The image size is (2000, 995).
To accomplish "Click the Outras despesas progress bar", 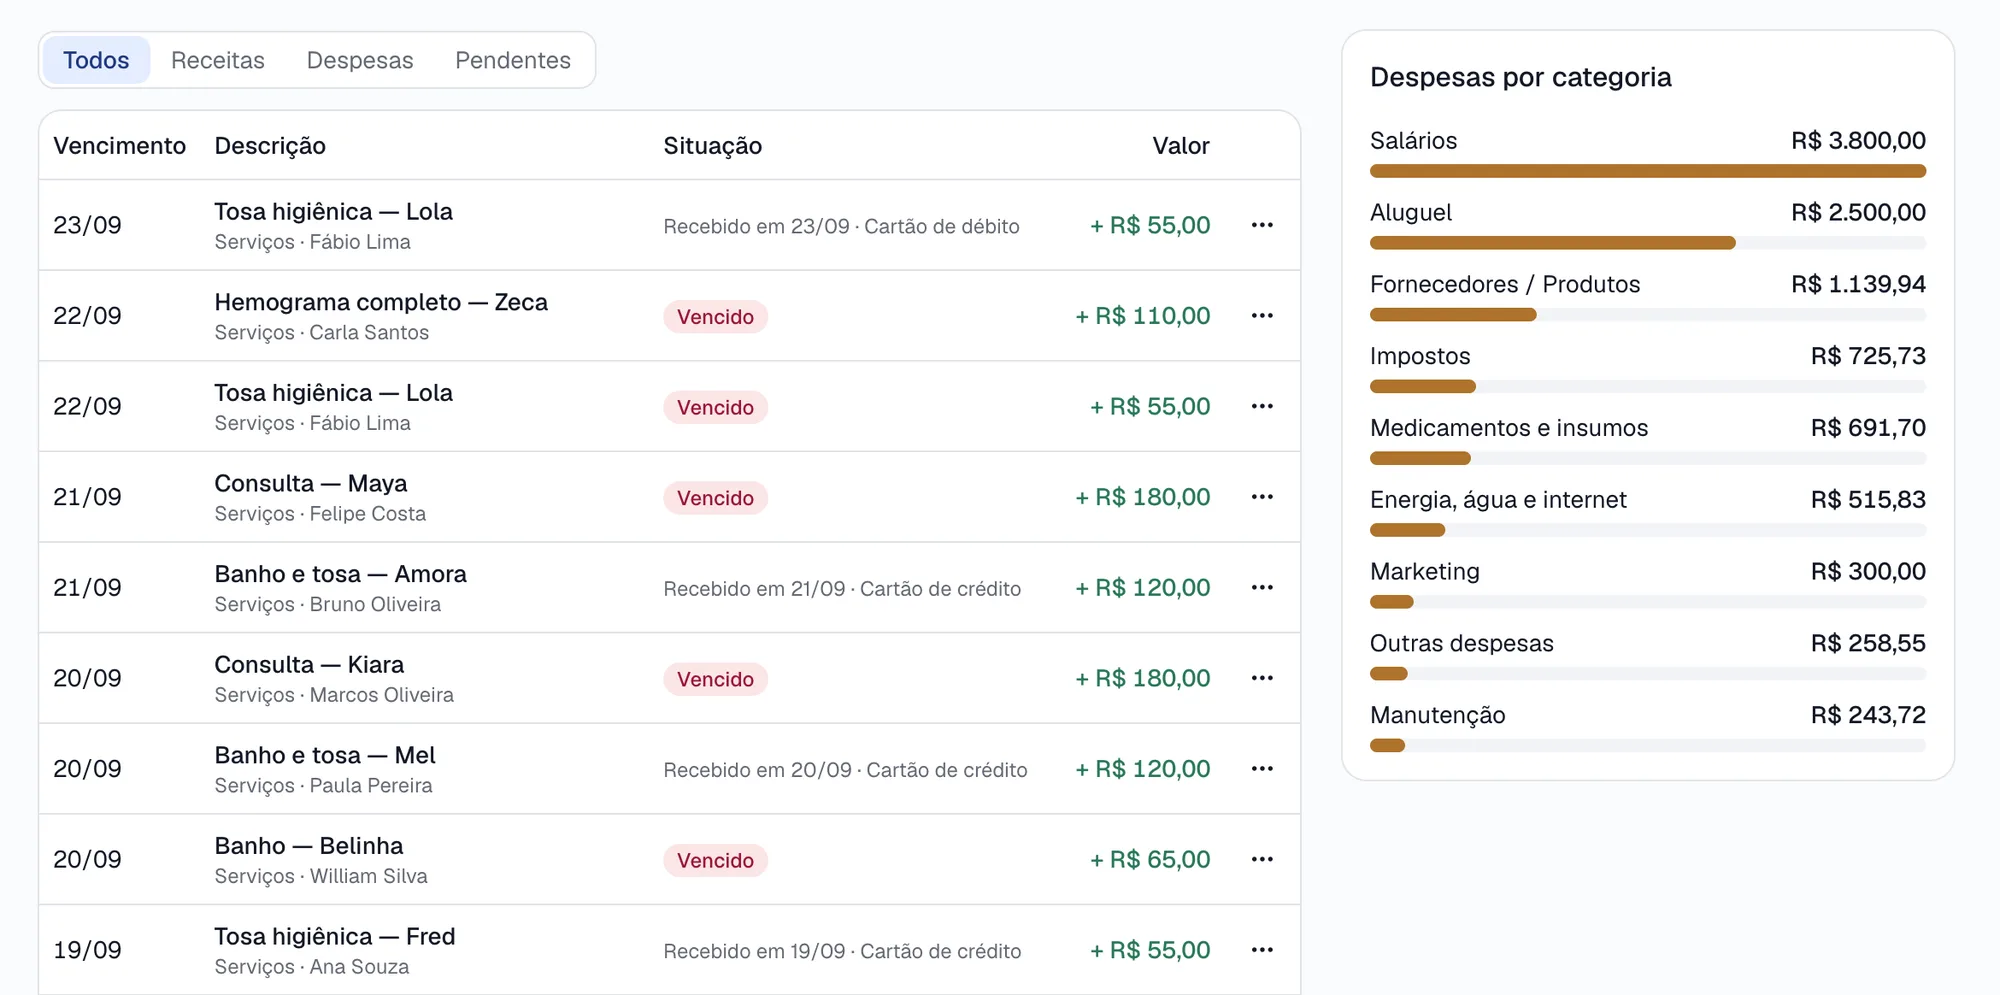I will click(1648, 674).
